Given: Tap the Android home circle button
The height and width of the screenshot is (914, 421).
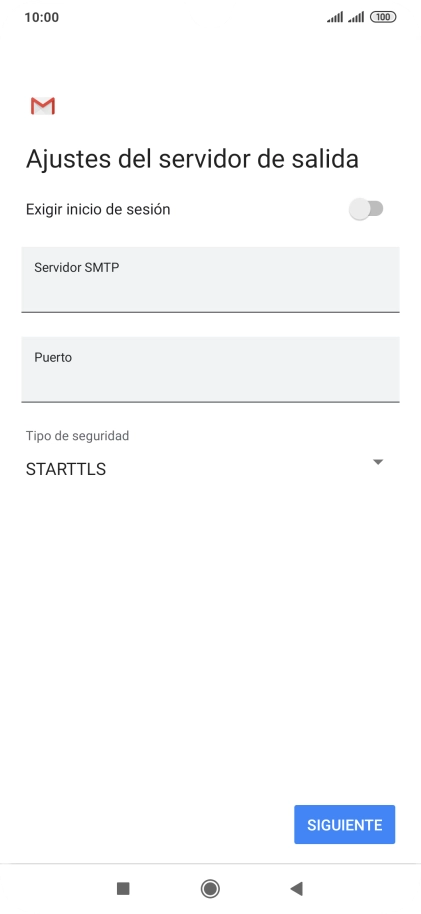Looking at the screenshot, I should [x=210, y=888].
